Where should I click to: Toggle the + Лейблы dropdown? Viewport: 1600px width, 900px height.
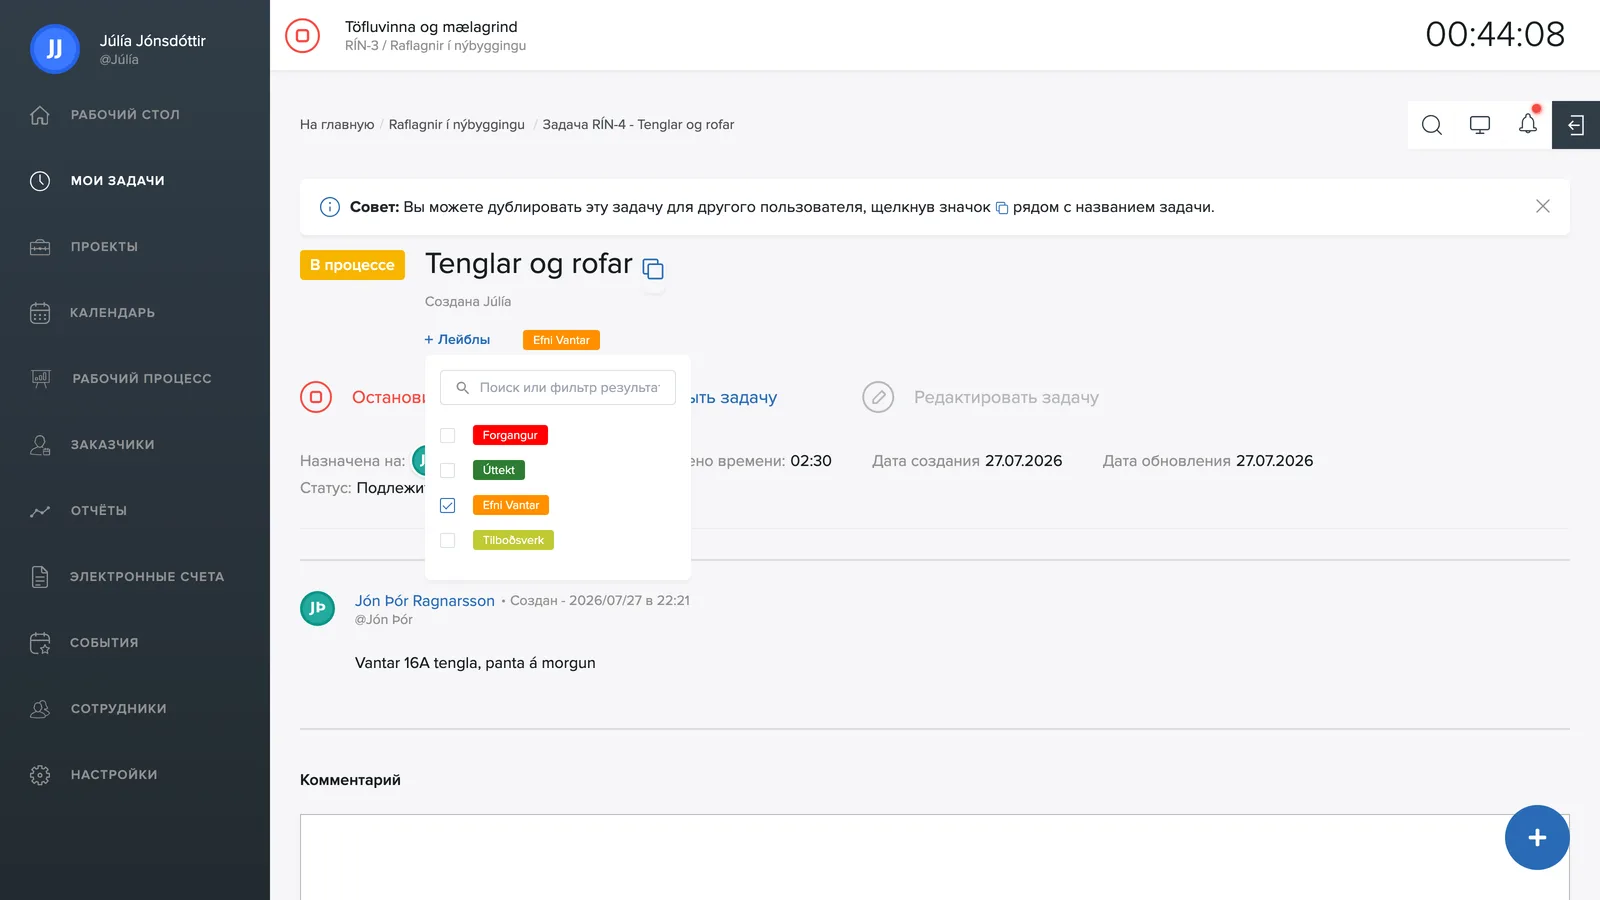tap(457, 340)
